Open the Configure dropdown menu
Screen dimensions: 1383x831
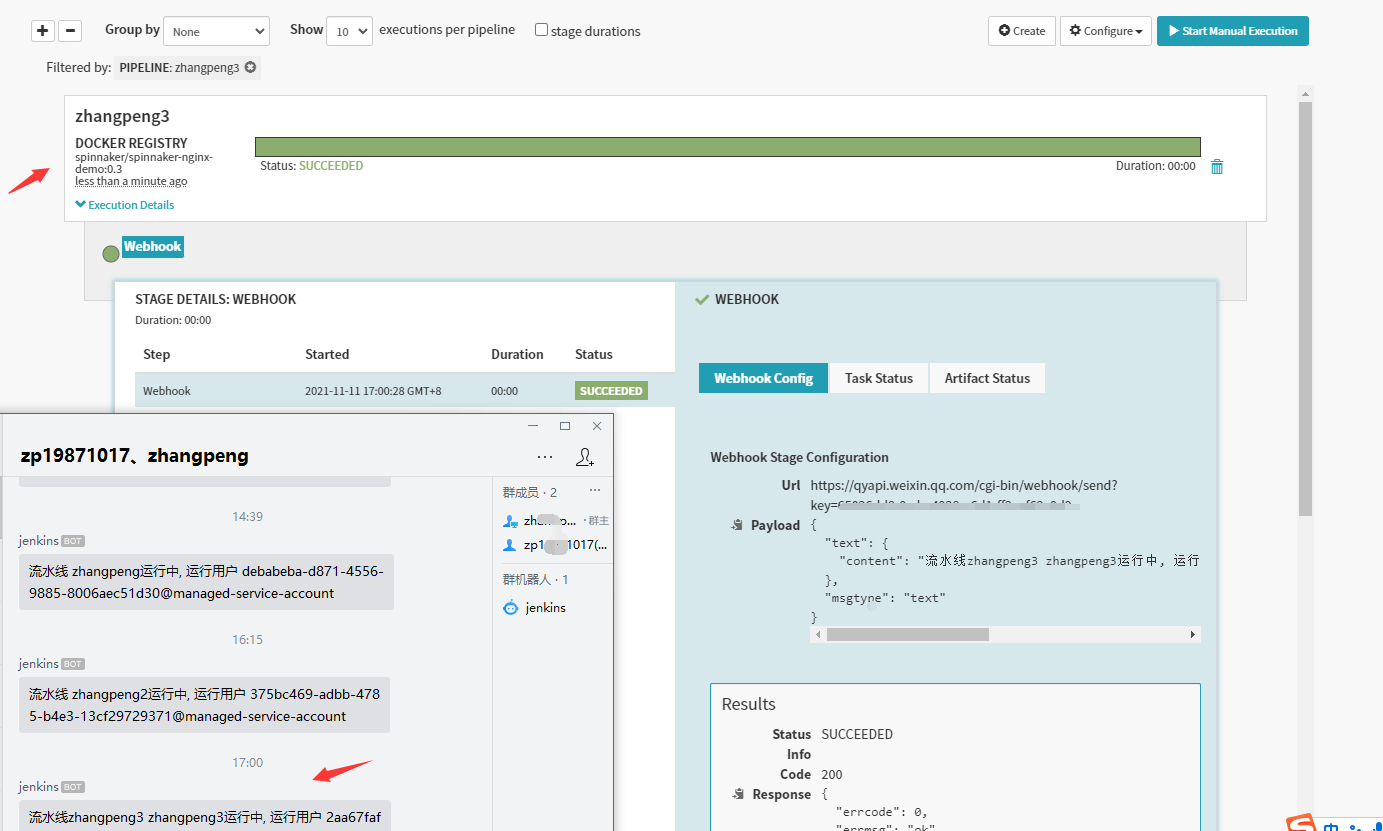coord(1106,31)
